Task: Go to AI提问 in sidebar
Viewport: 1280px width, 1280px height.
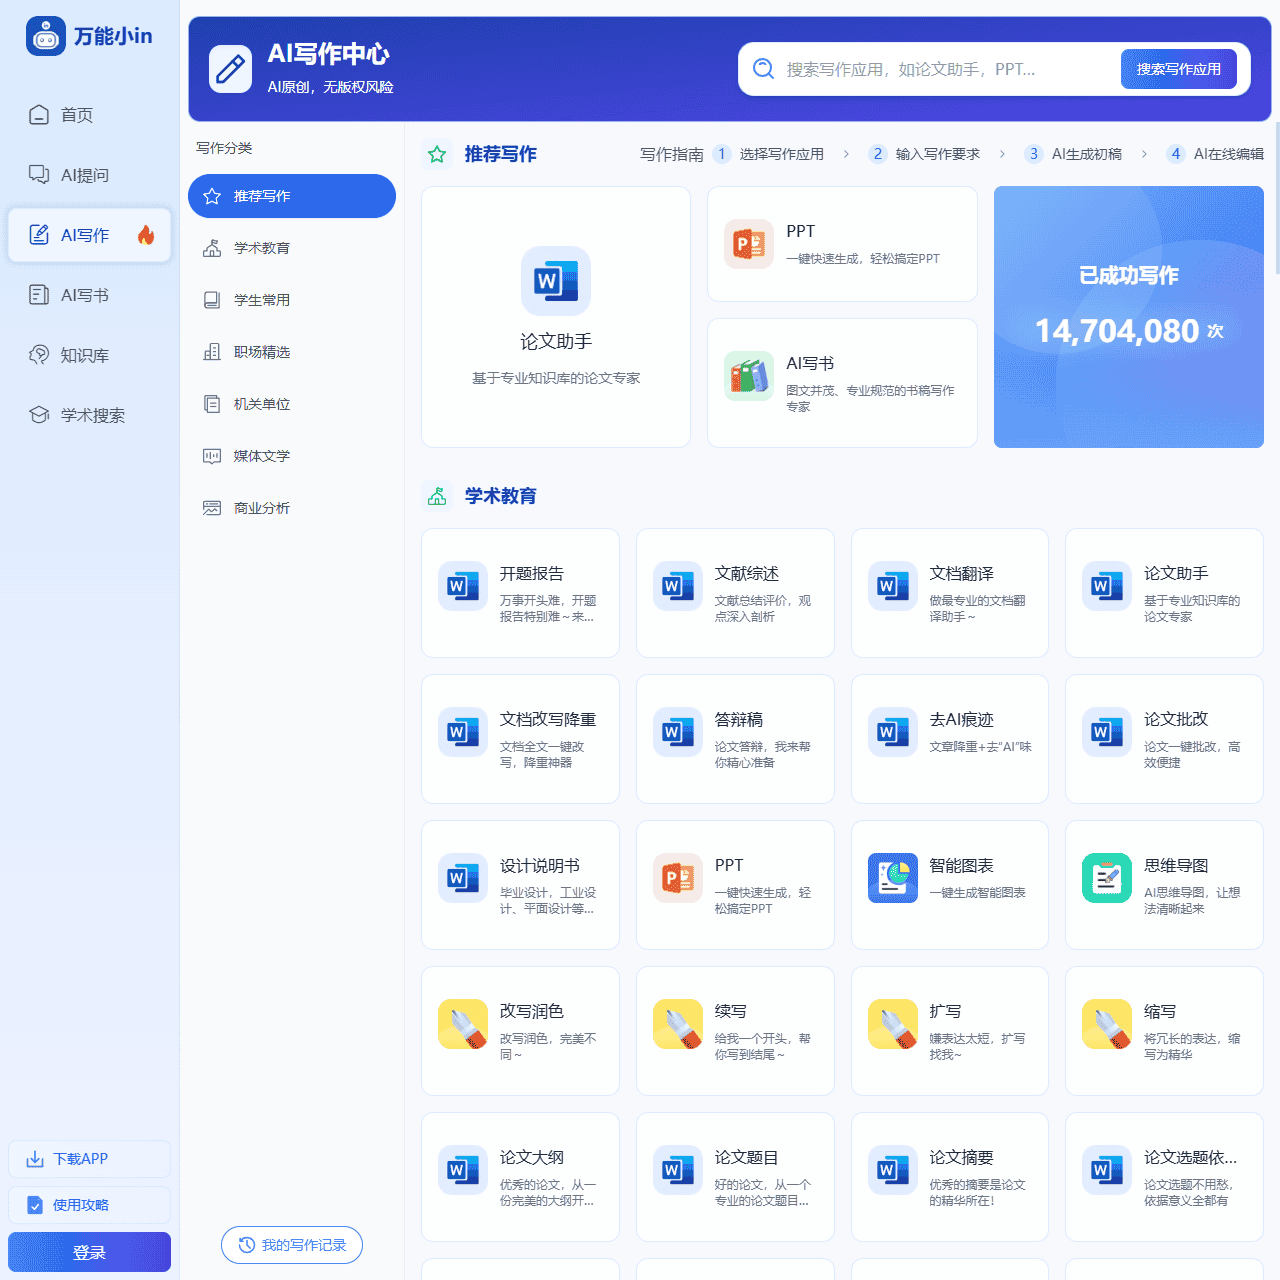Action: pyautogui.click(x=84, y=175)
